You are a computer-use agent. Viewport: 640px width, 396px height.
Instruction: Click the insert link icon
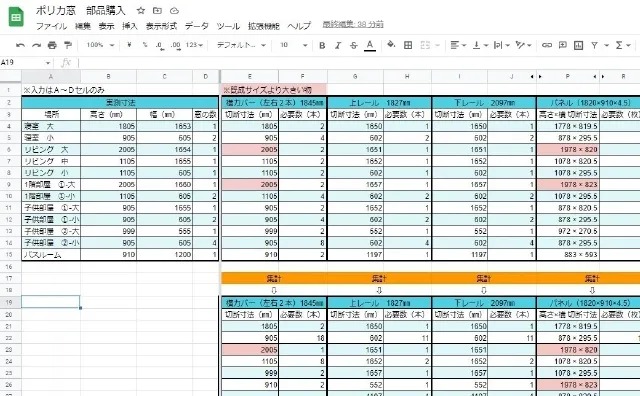pos(547,45)
